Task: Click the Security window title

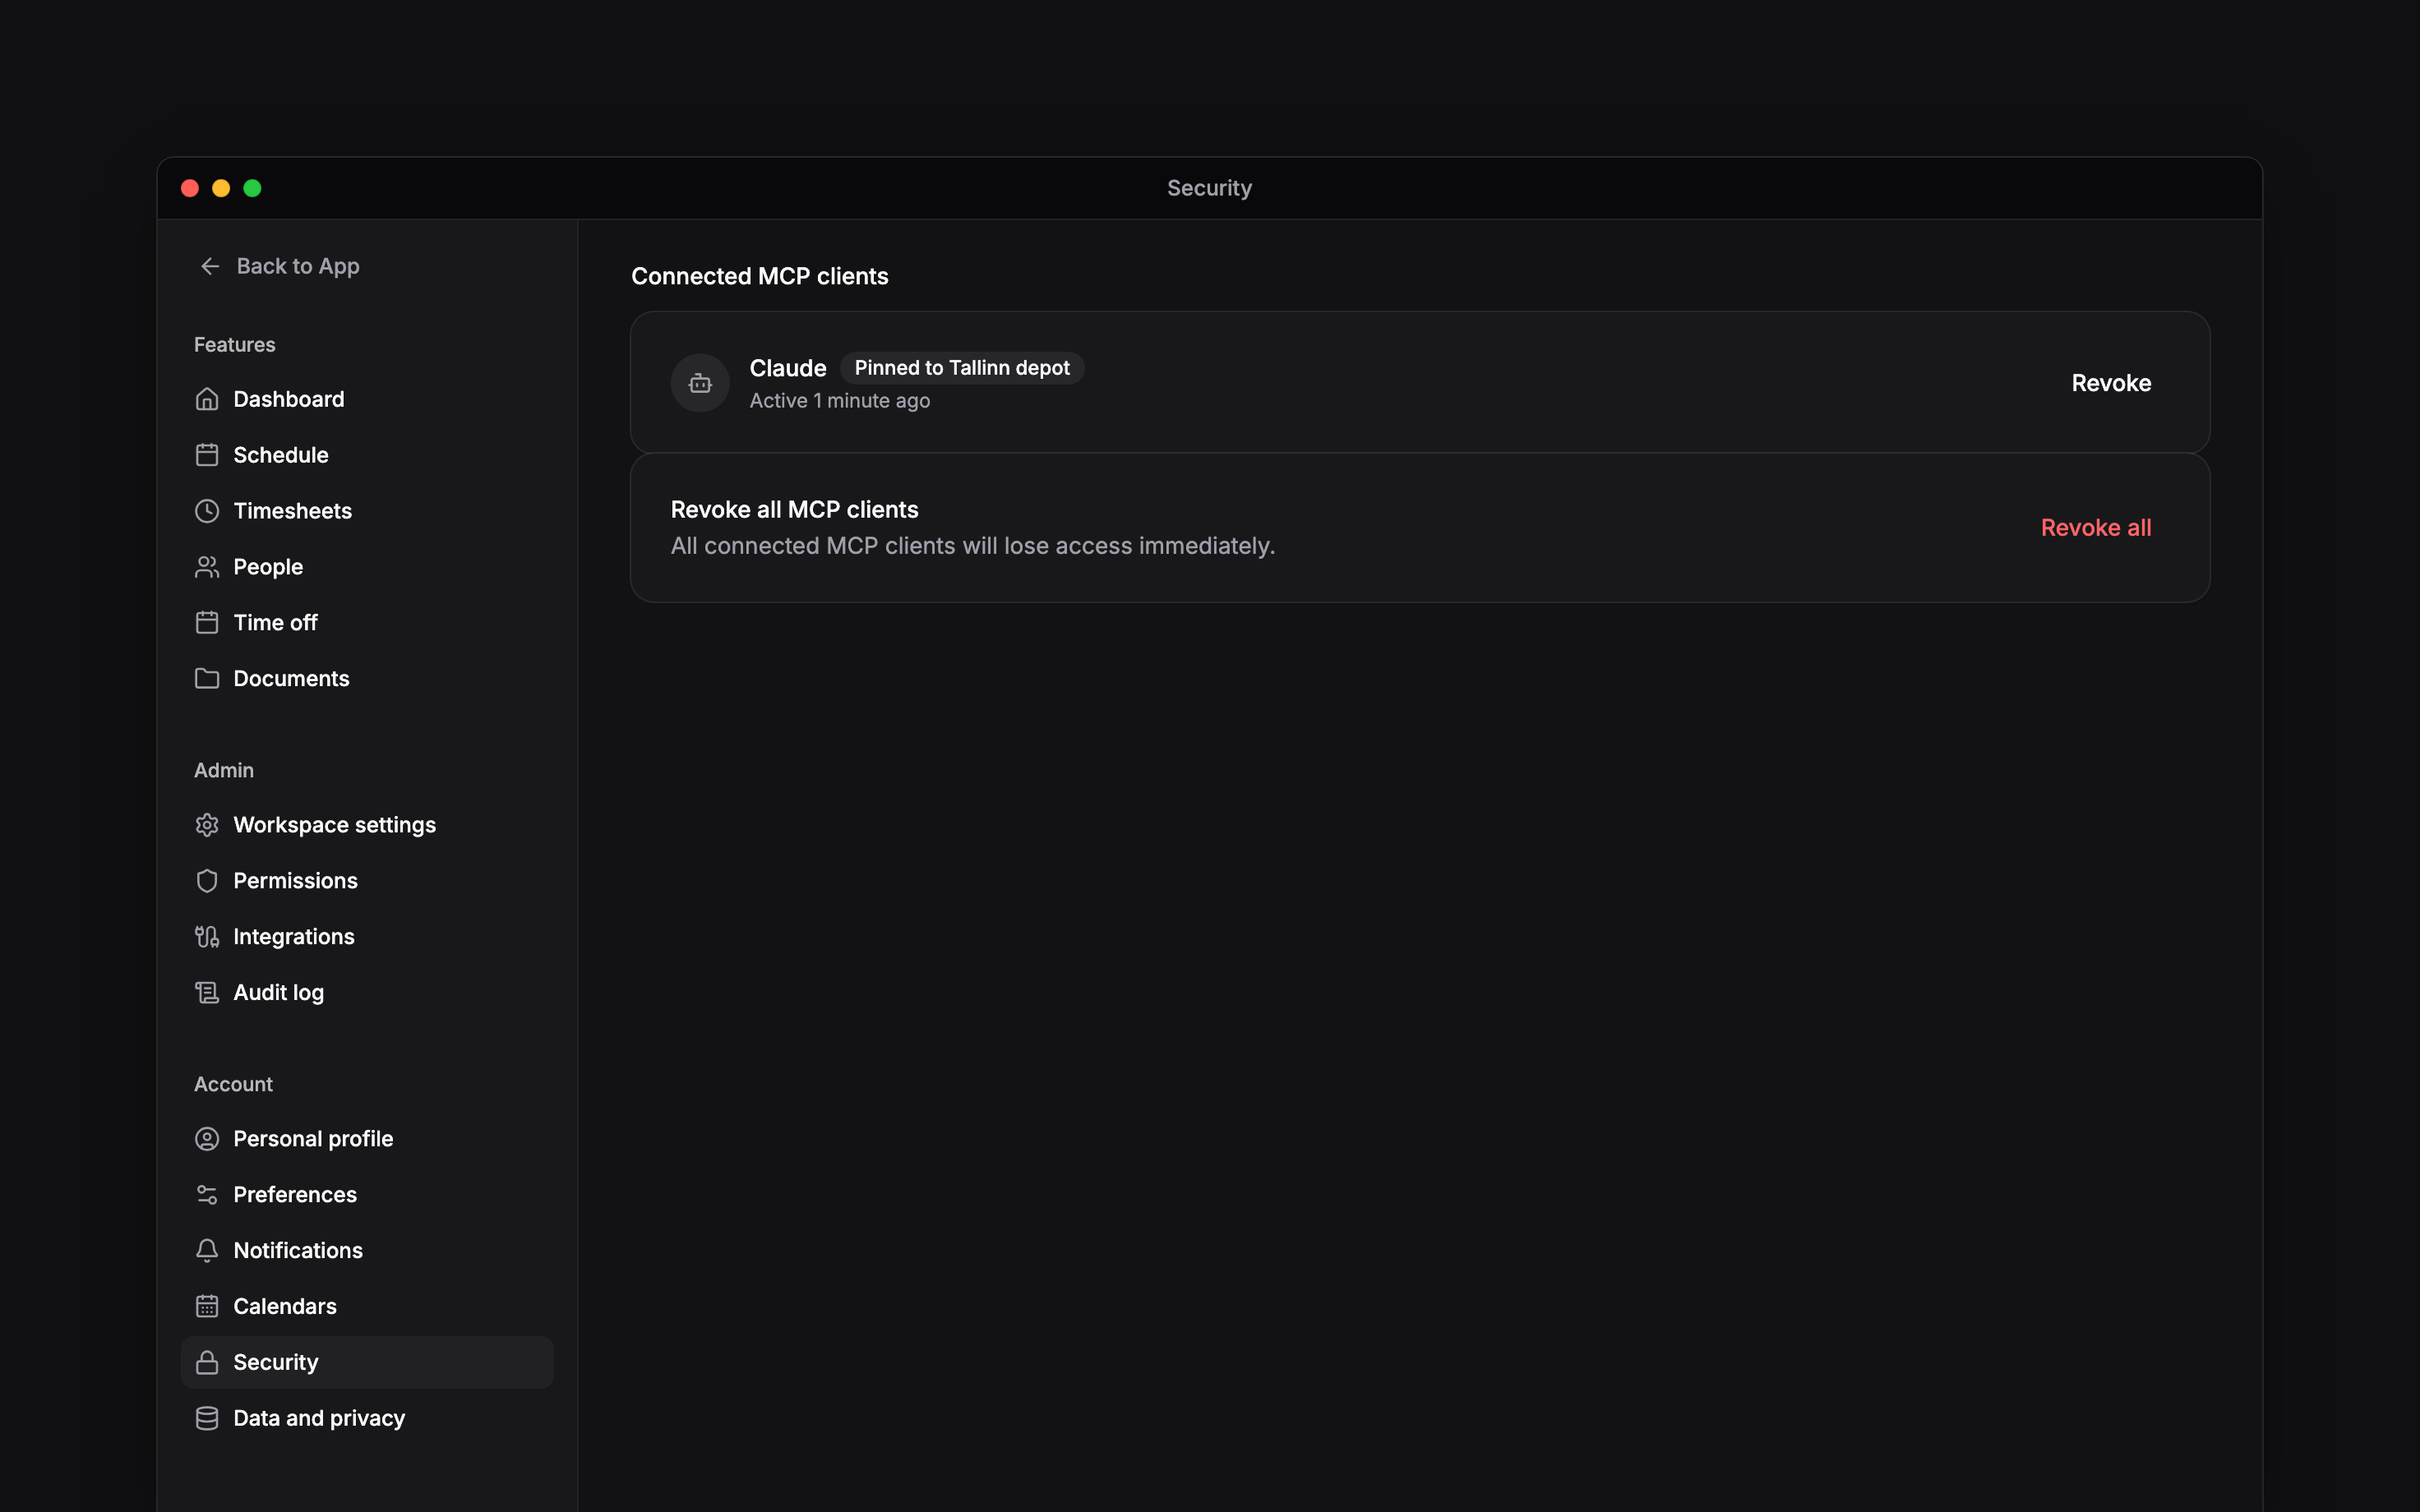Action: (x=1209, y=188)
